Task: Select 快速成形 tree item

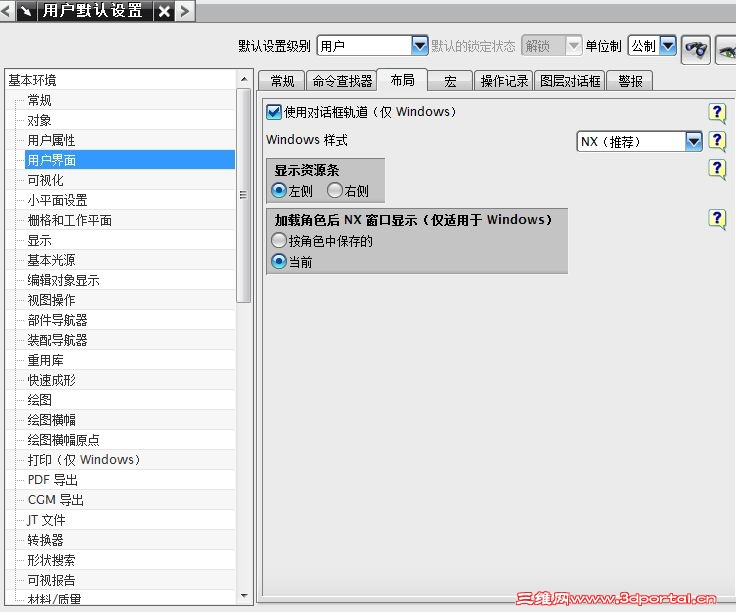Action: click(52, 380)
